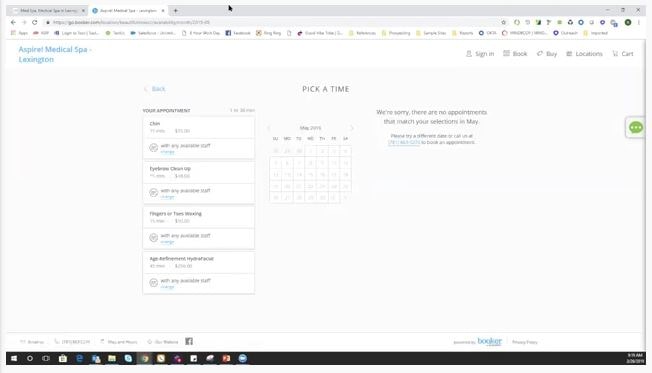Image resolution: width=652 pixels, height=373 pixels.
Task: Select staff icon under Age-Refinement HydraFacial
Action: click(153, 282)
